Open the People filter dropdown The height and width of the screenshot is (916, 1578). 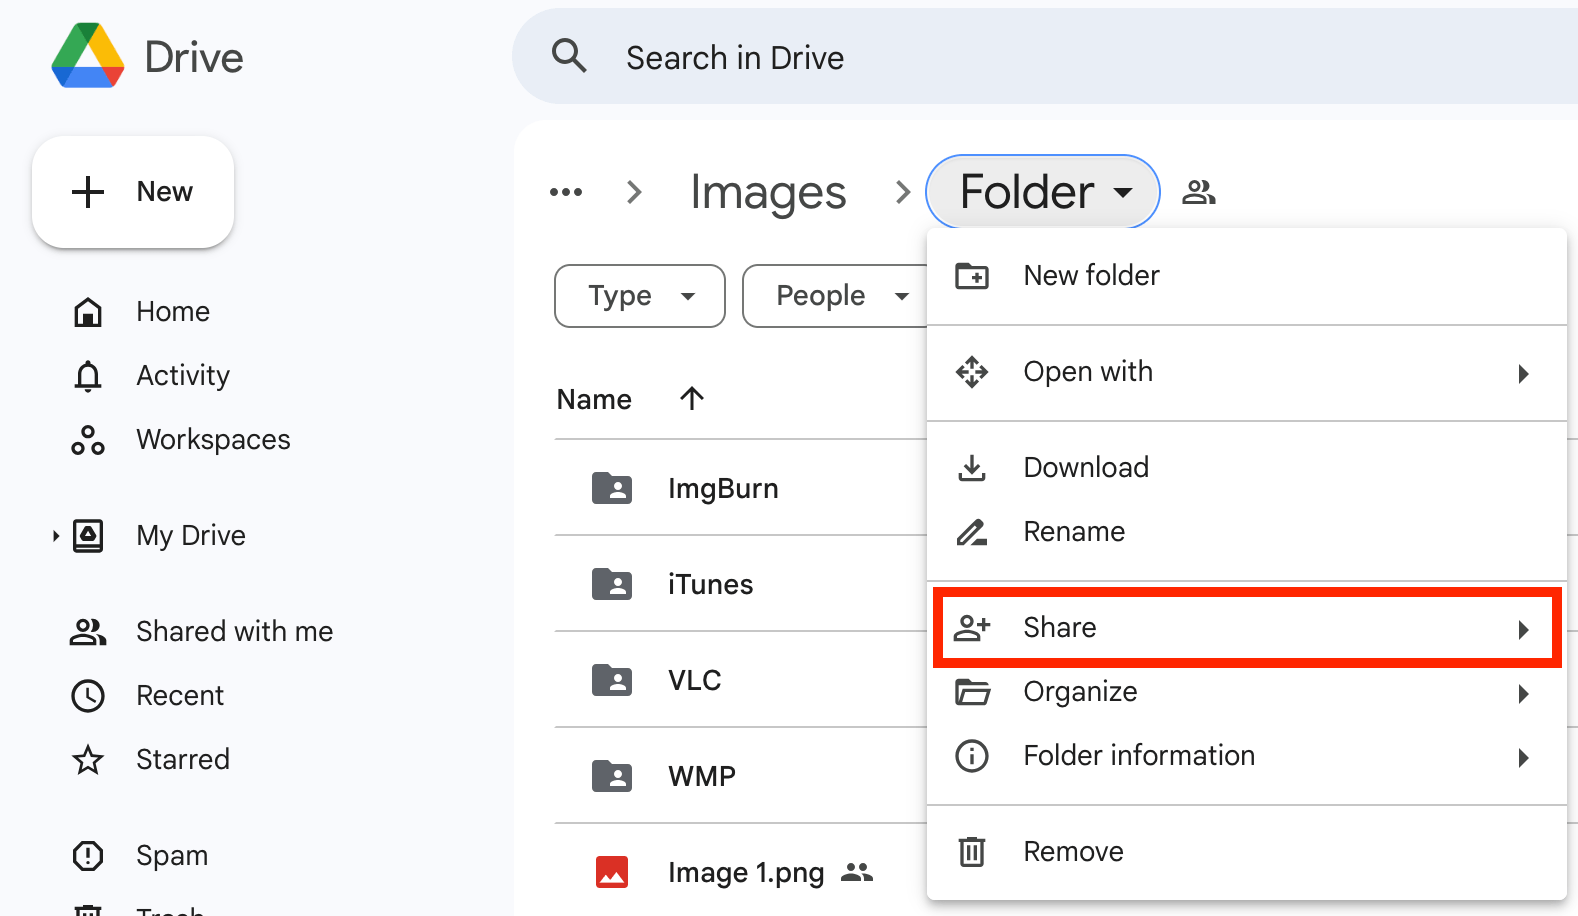pyautogui.click(x=838, y=296)
